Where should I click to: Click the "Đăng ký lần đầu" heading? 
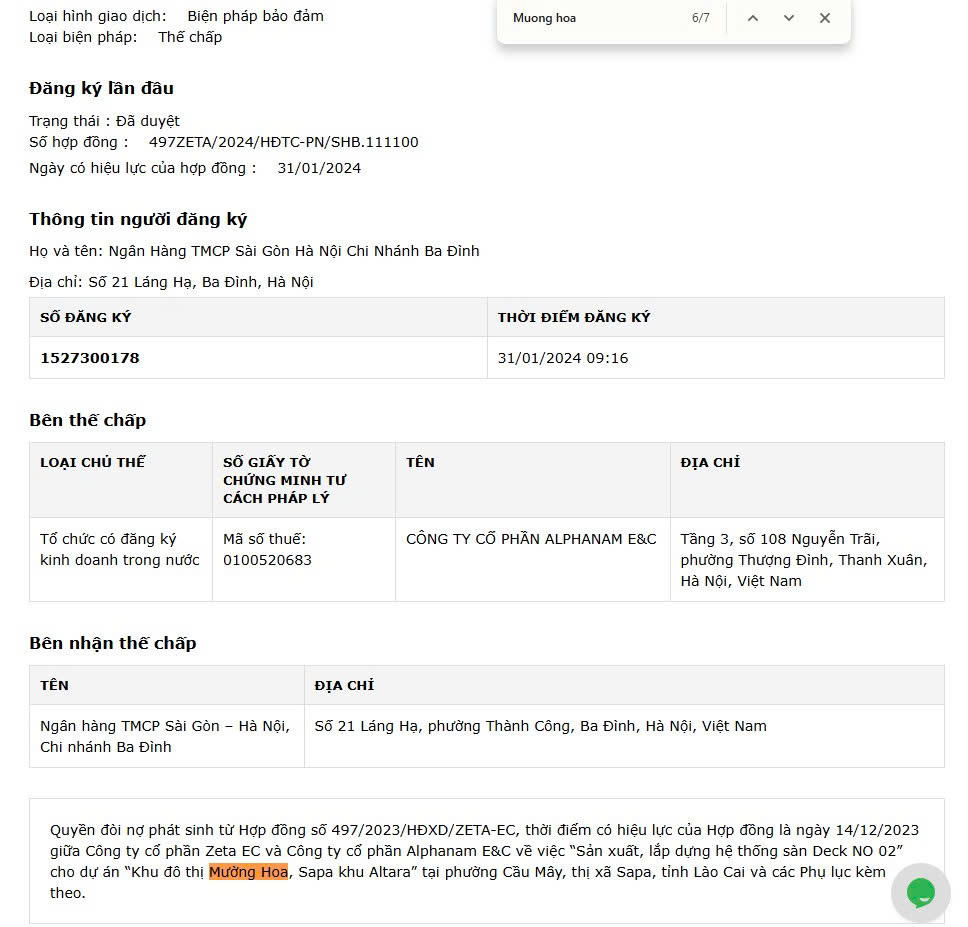coord(101,88)
